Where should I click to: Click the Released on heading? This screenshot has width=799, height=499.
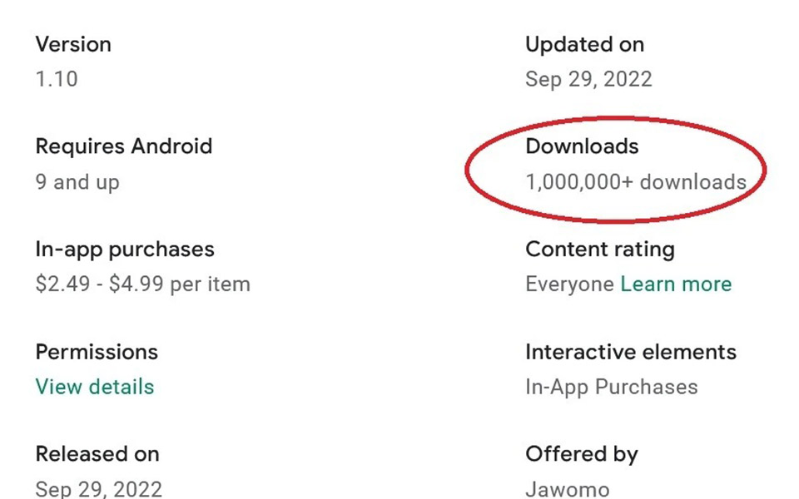(97, 454)
